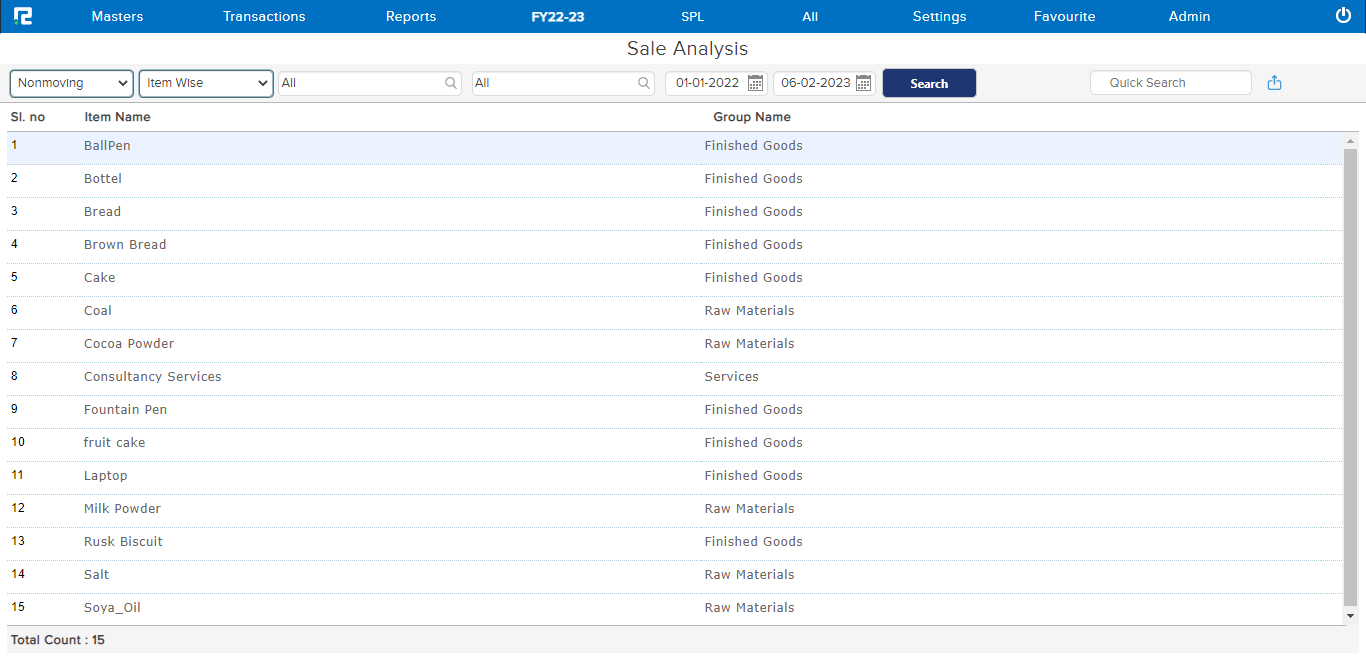This screenshot has height=657, width=1366.
Task: Click the export share icon
Action: (x=1274, y=83)
